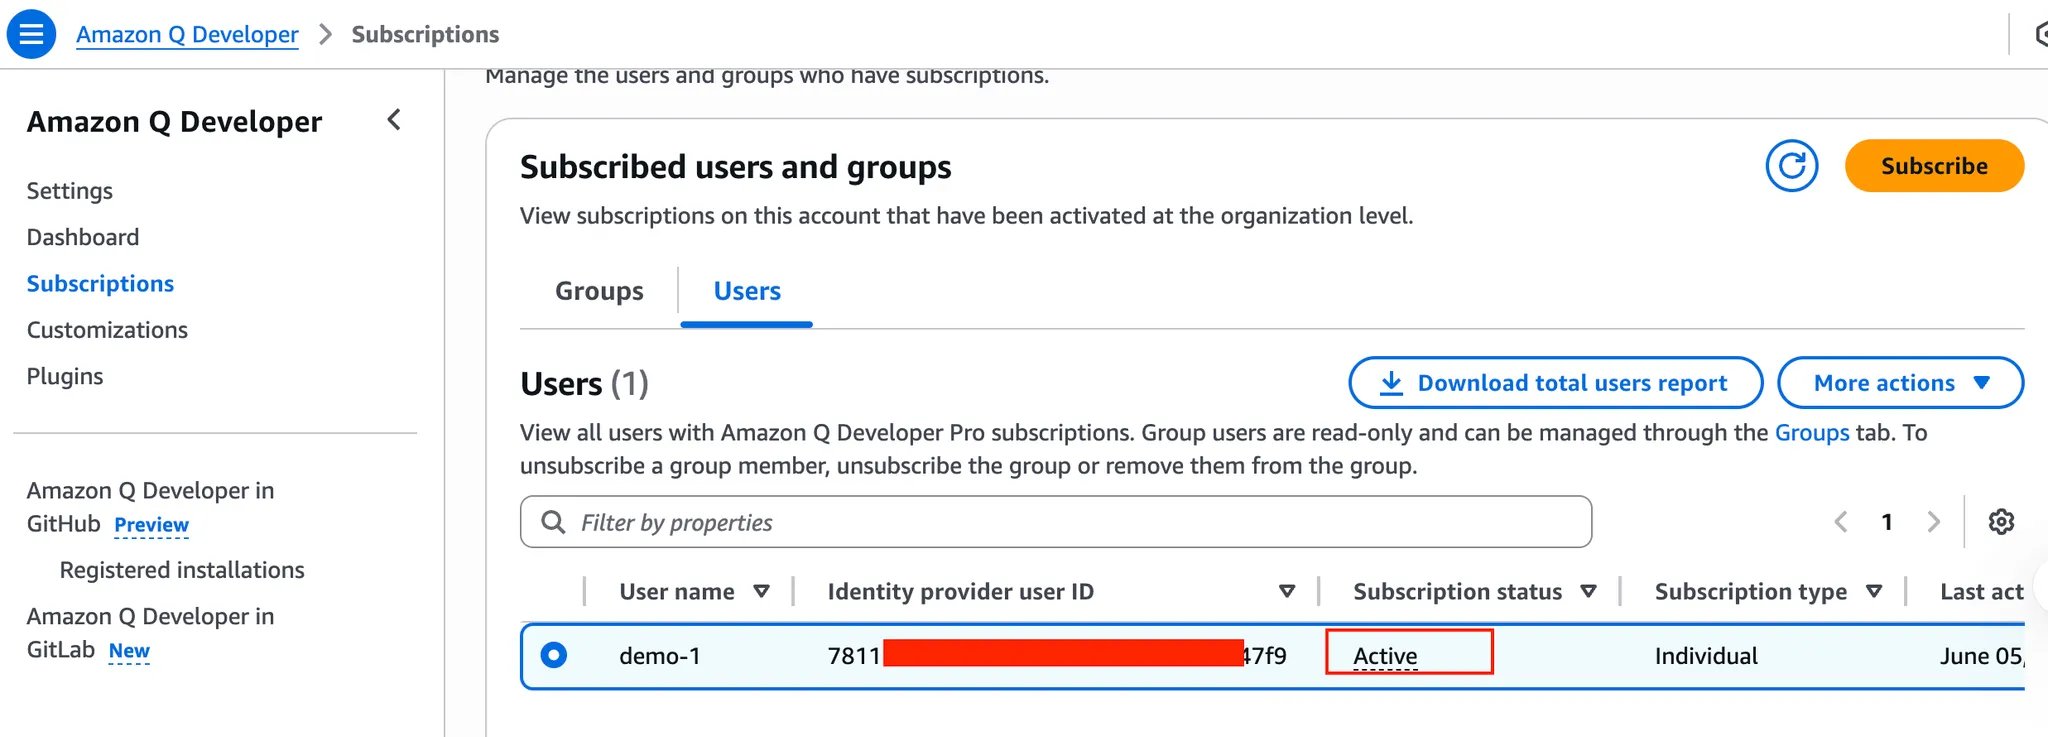2048x737 pixels.
Task: Open Settings in the sidebar
Action: 70,191
